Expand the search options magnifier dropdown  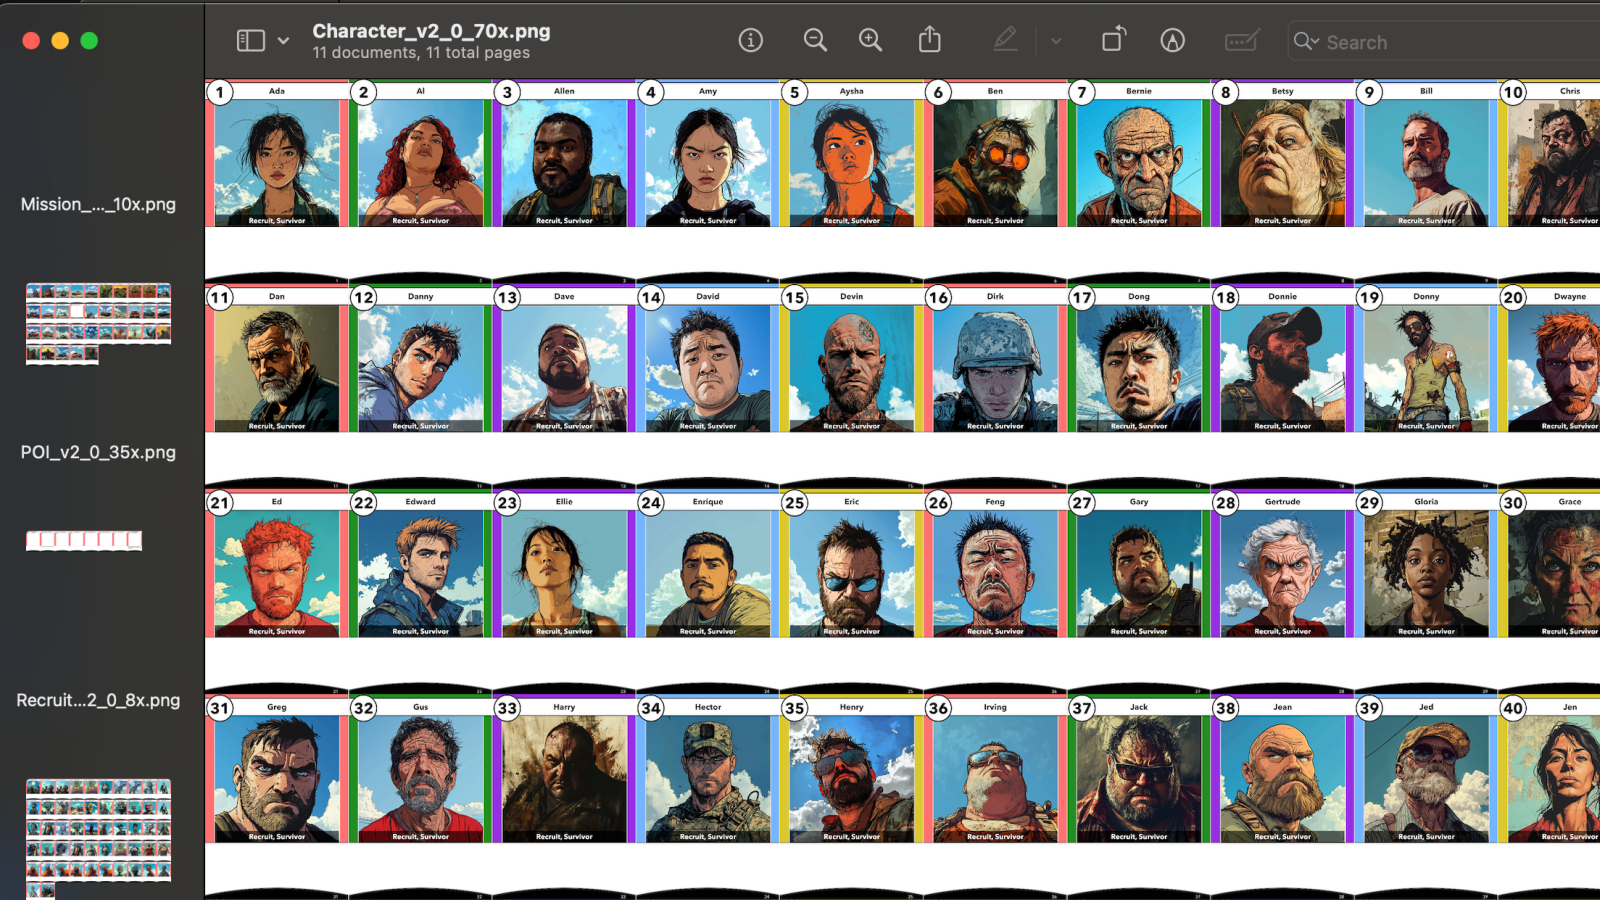click(x=1306, y=41)
